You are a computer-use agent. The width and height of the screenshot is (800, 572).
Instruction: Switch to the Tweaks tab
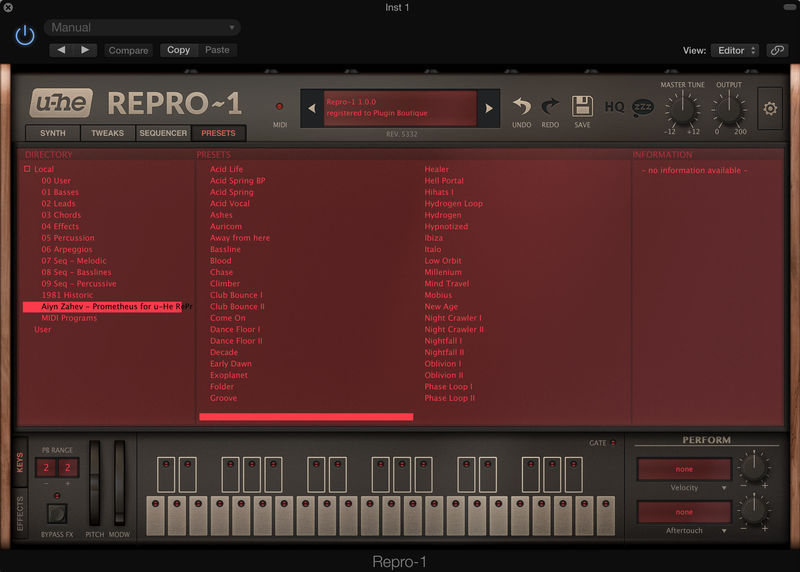108,133
